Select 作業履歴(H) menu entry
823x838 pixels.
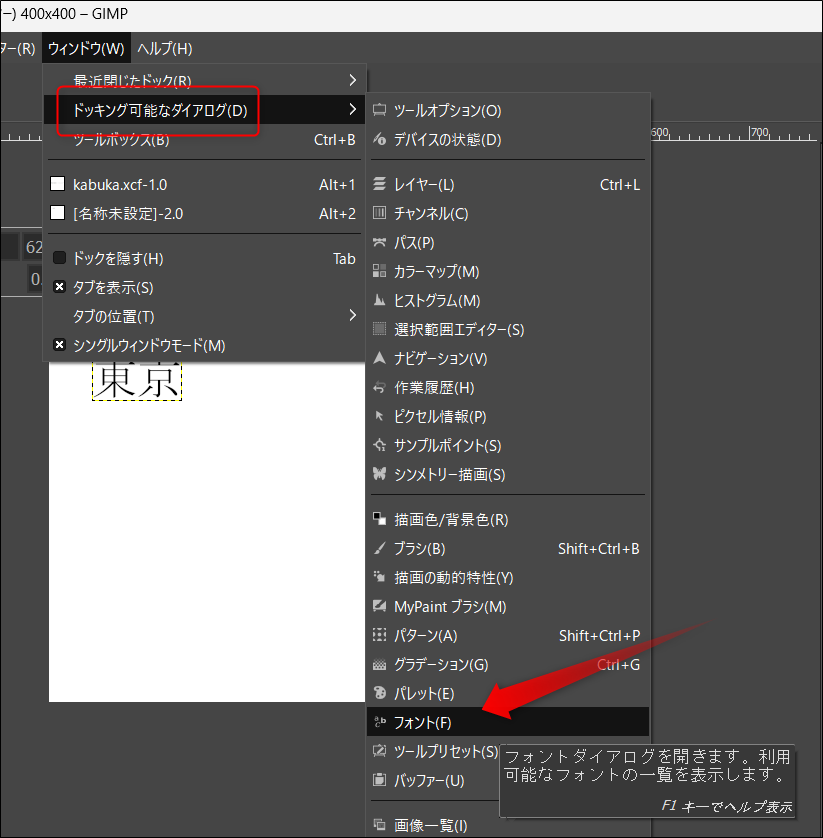(x=508, y=387)
